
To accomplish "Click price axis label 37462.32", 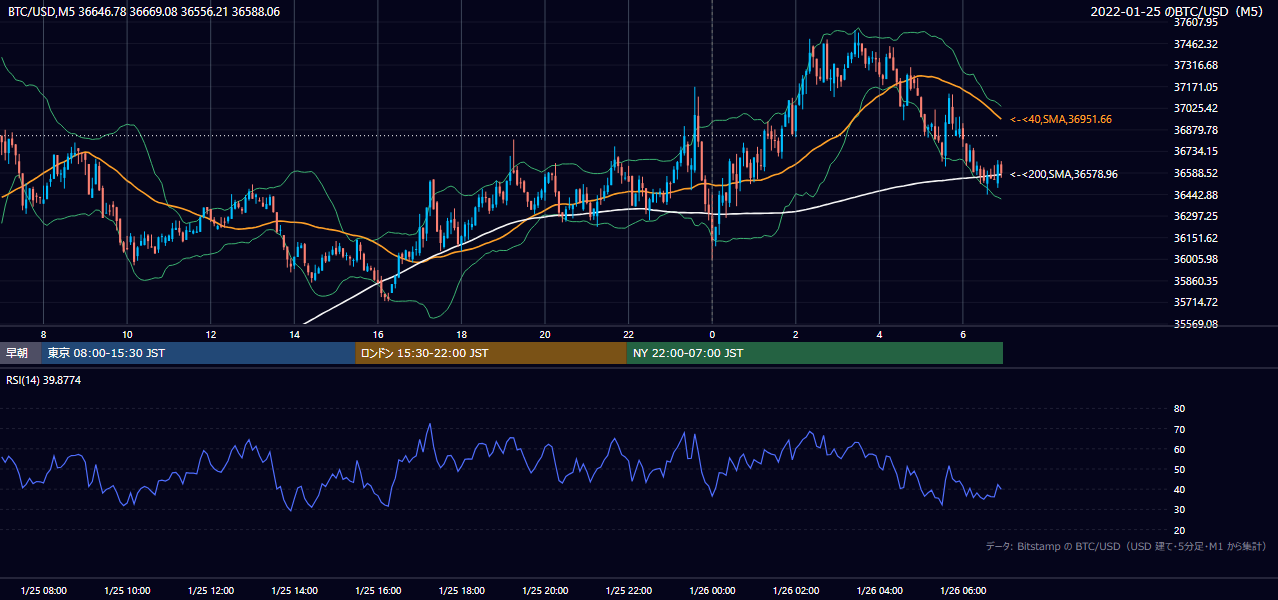I will 1196,44.
